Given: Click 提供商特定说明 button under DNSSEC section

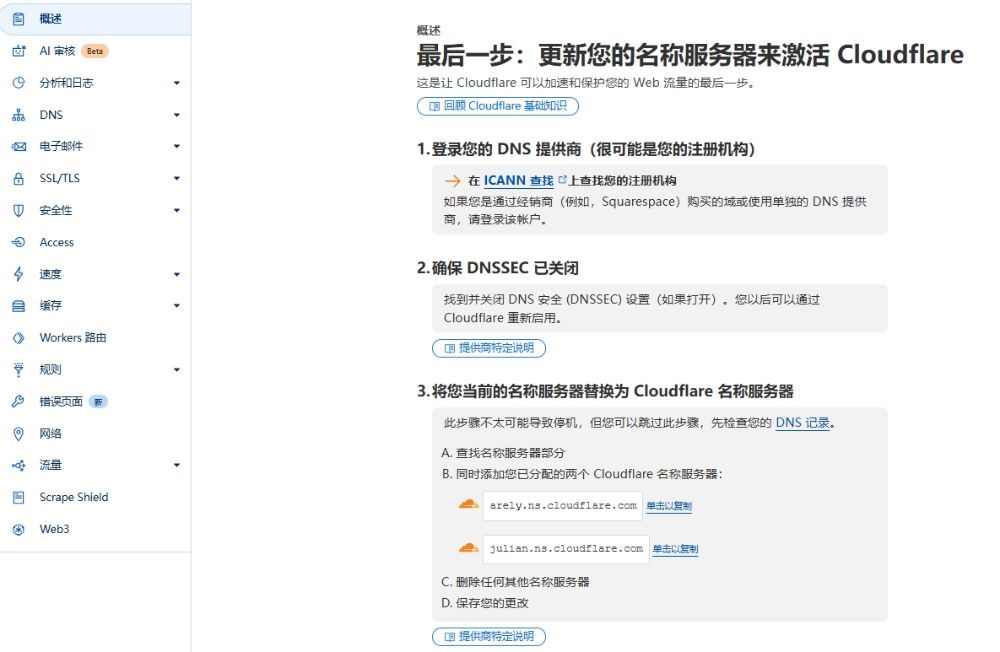Looking at the screenshot, I should pos(489,348).
